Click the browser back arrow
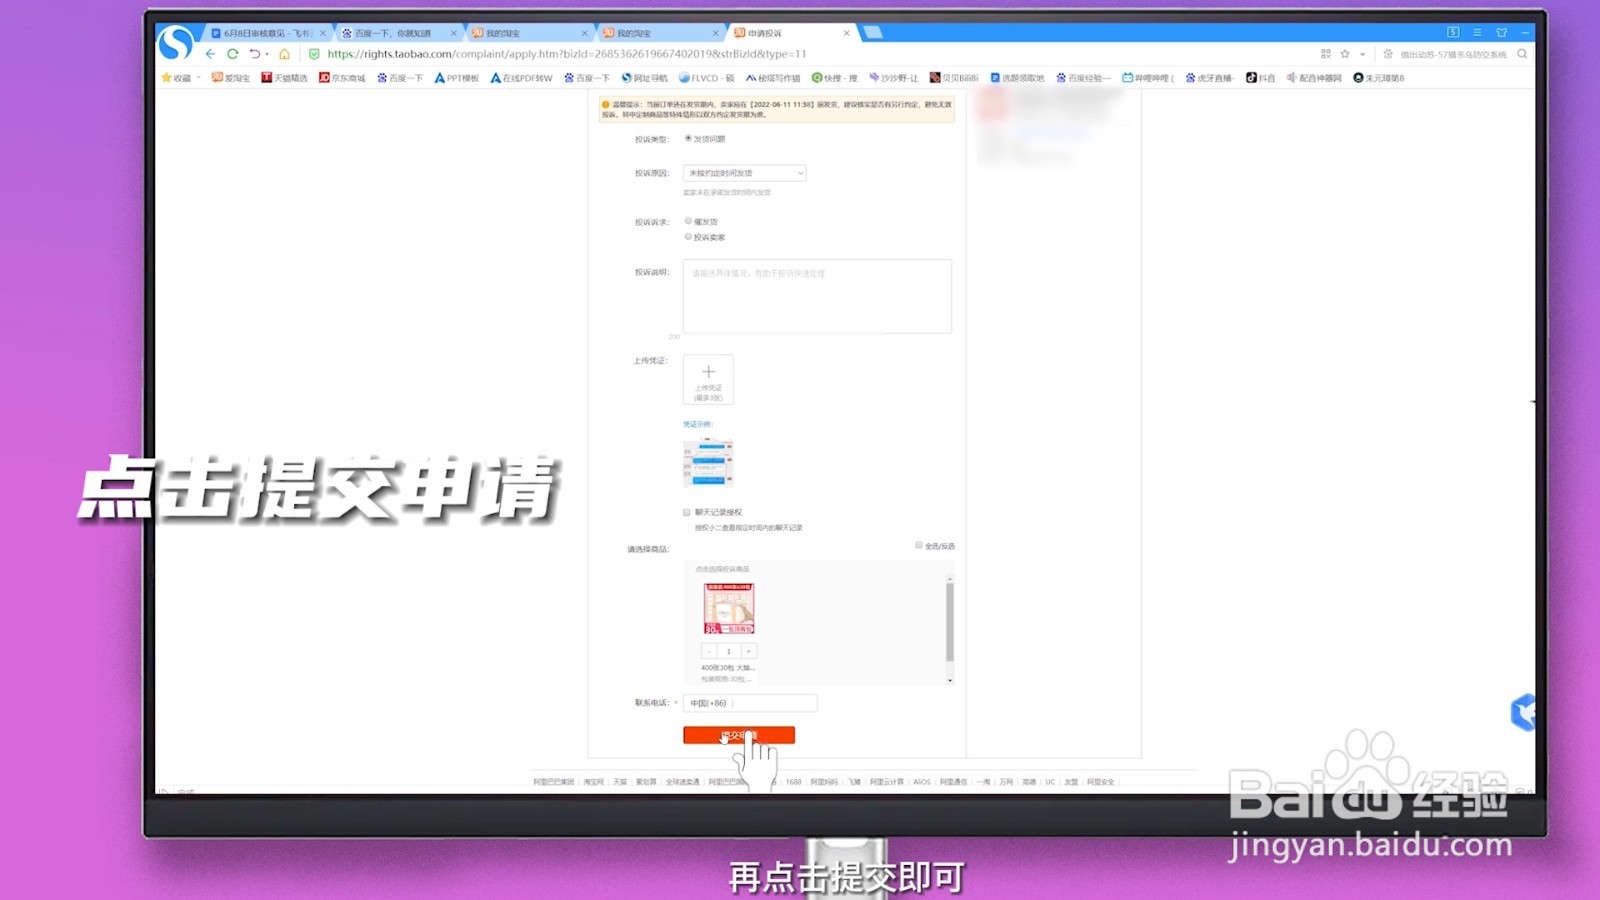Screen dimensions: 1600x900 click(x=210, y=54)
